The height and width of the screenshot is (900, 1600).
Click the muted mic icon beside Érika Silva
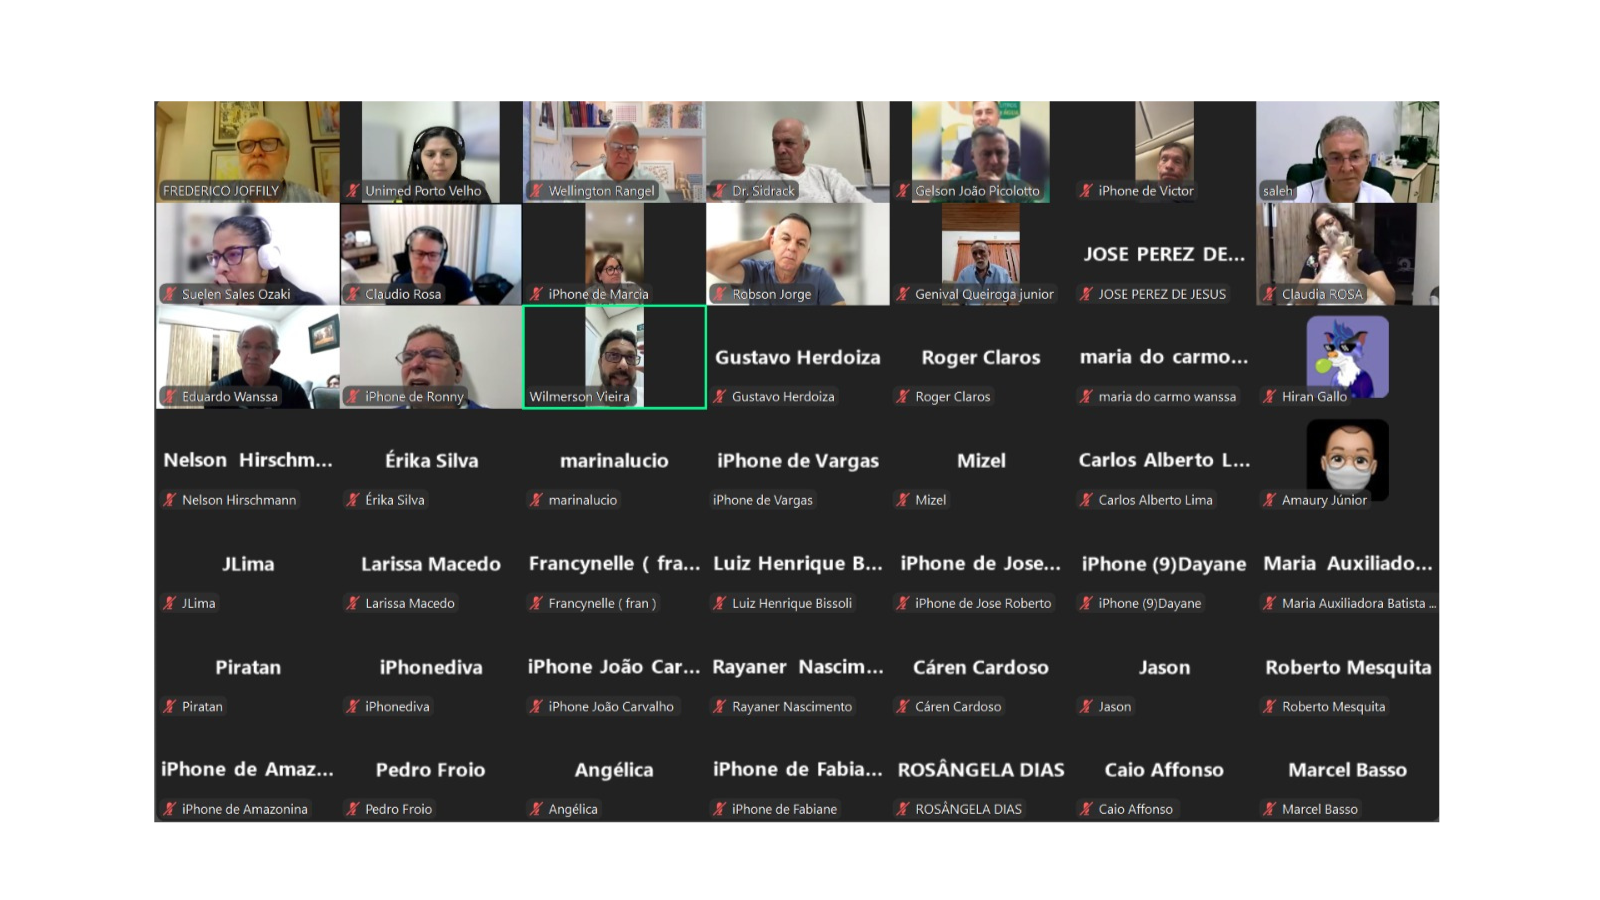(353, 500)
